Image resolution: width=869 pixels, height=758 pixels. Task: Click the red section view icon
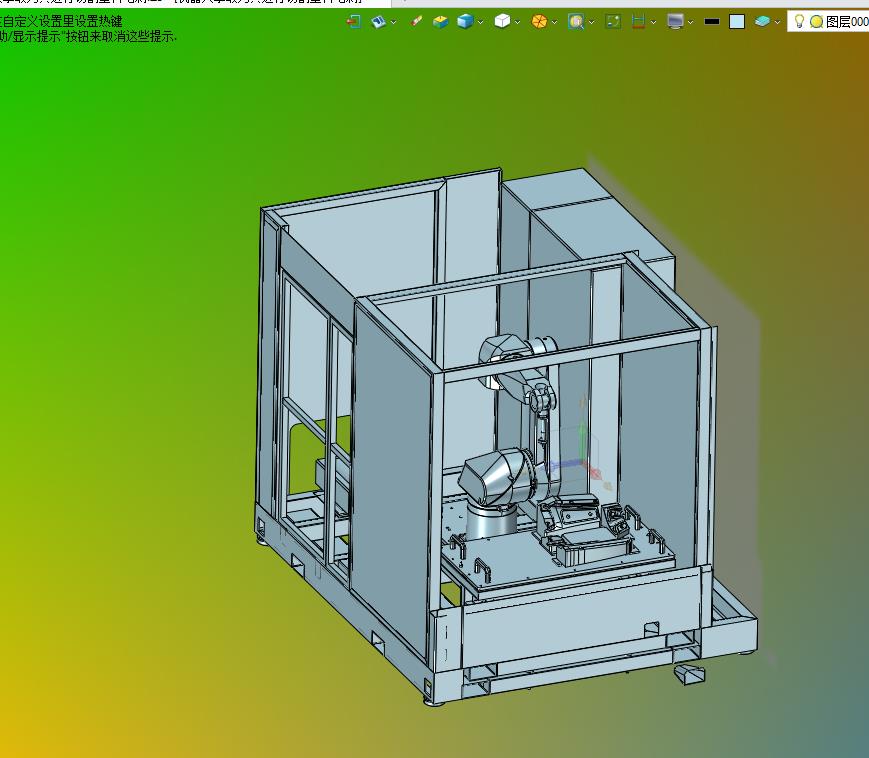638,21
